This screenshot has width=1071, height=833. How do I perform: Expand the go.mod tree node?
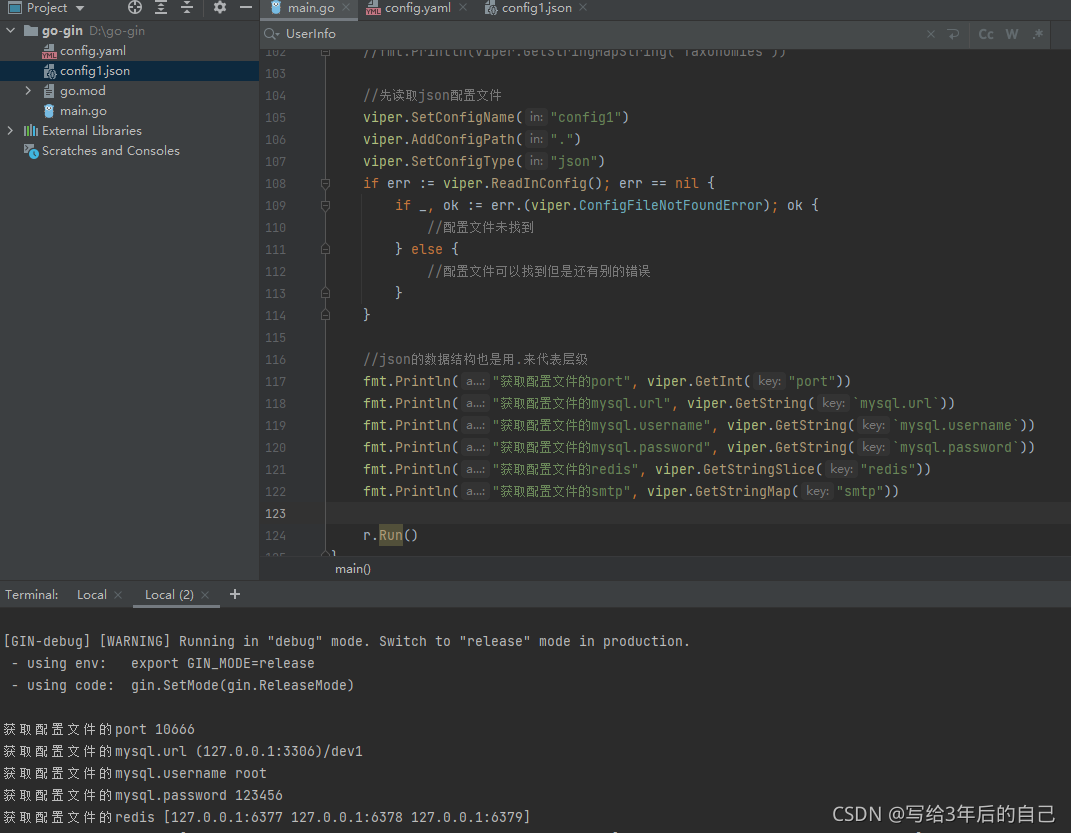tap(27, 91)
